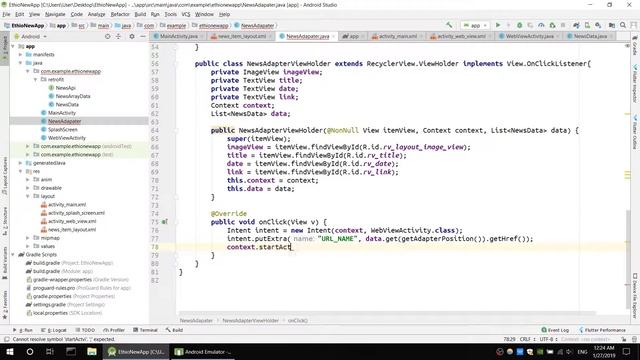Click the UTF-8 encoding status indicator

pyautogui.click(x=548, y=339)
